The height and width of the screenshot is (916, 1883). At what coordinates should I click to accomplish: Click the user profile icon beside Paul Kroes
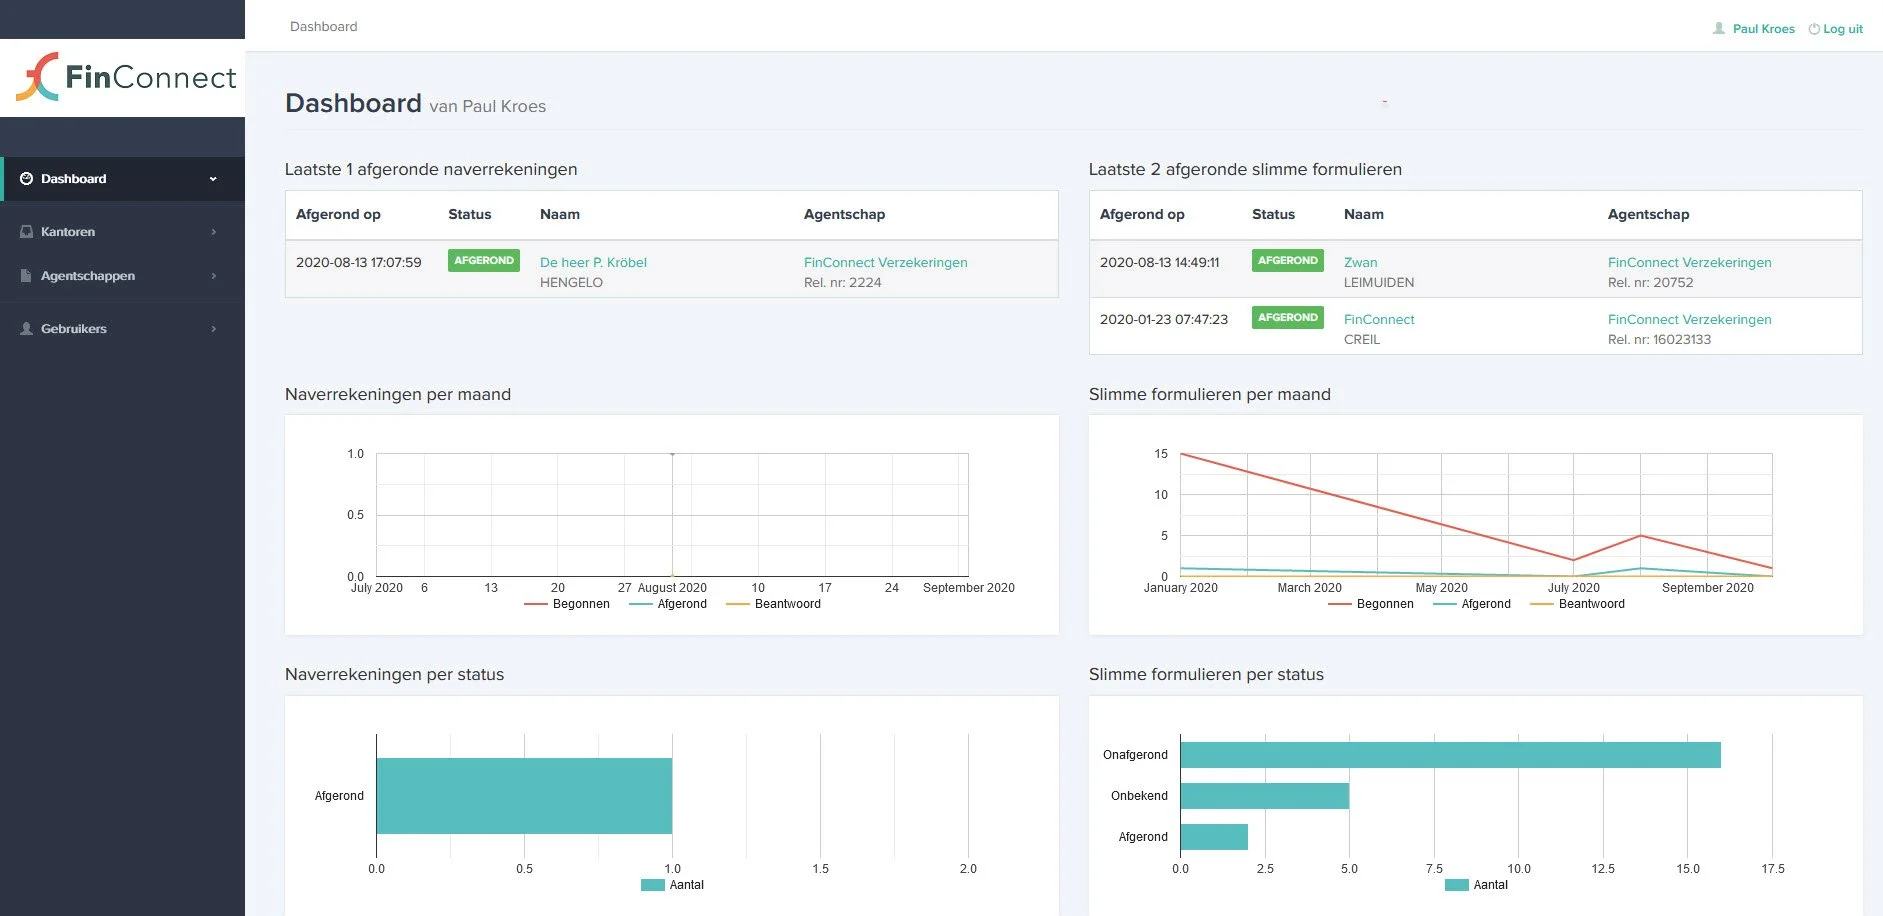[x=1717, y=28]
